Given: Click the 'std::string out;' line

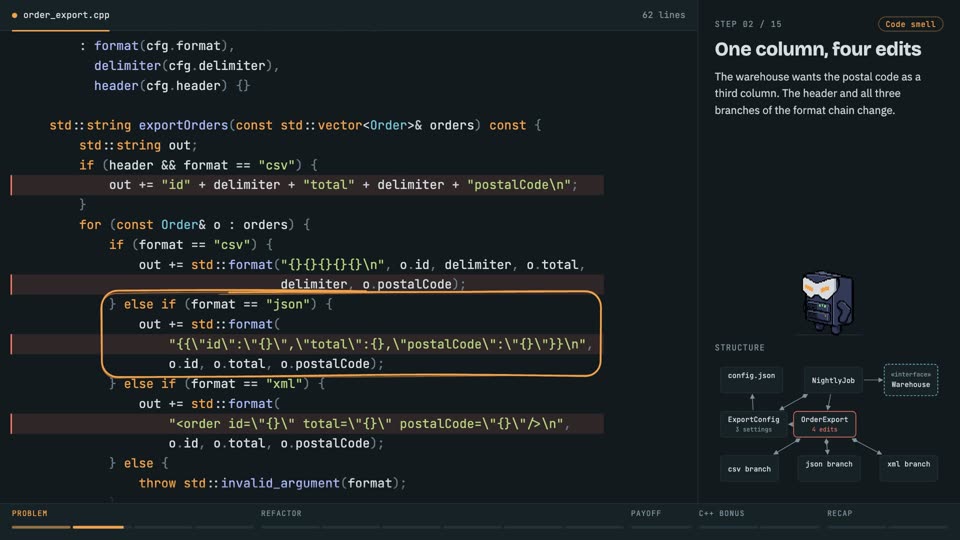Looking at the screenshot, I should [x=138, y=145].
